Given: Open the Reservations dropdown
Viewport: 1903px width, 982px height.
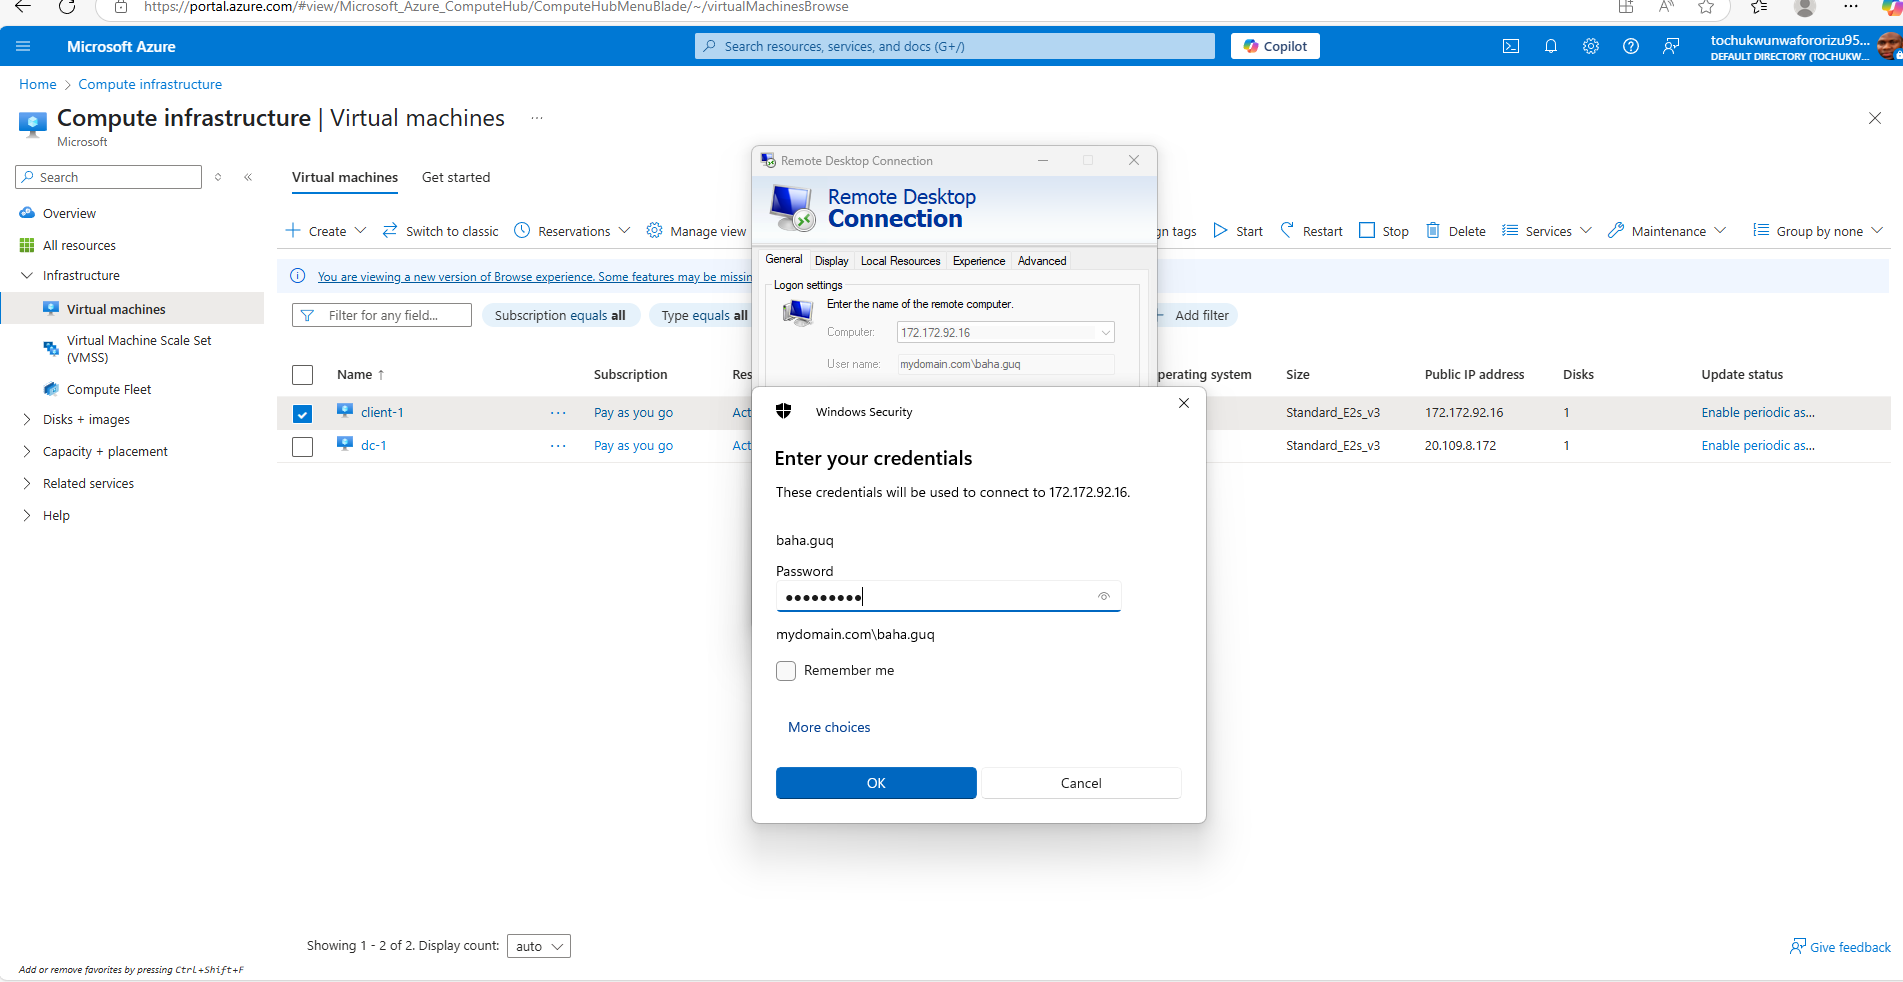Looking at the screenshot, I should [x=572, y=231].
